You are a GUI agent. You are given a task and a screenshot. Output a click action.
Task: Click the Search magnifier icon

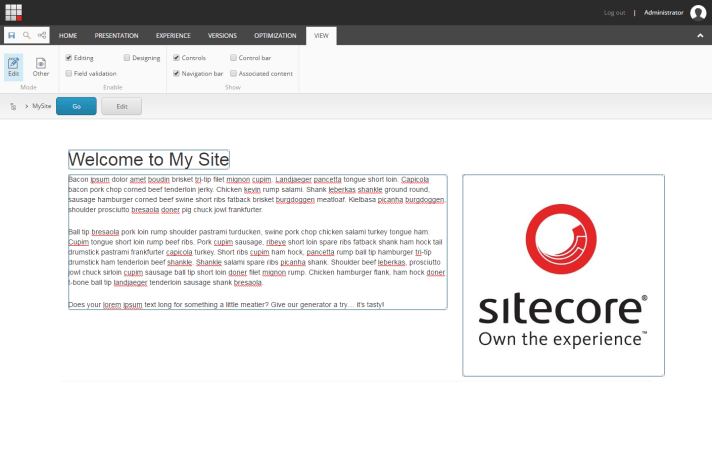point(27,36)
